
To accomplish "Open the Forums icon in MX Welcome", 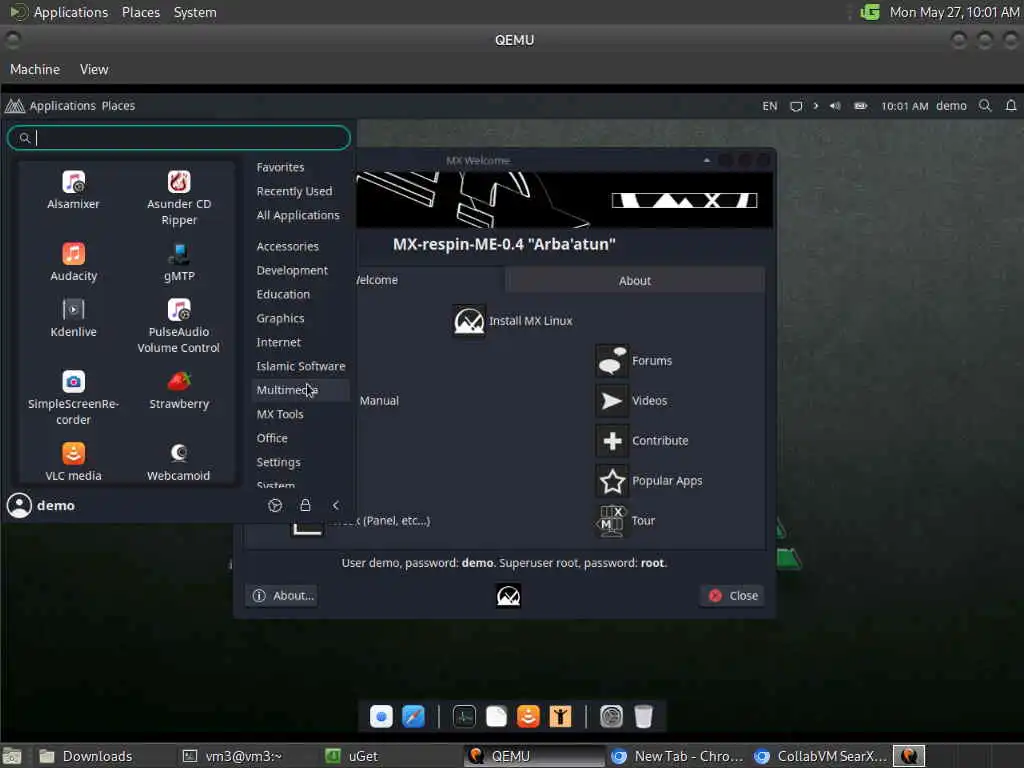I will (612, 360).
